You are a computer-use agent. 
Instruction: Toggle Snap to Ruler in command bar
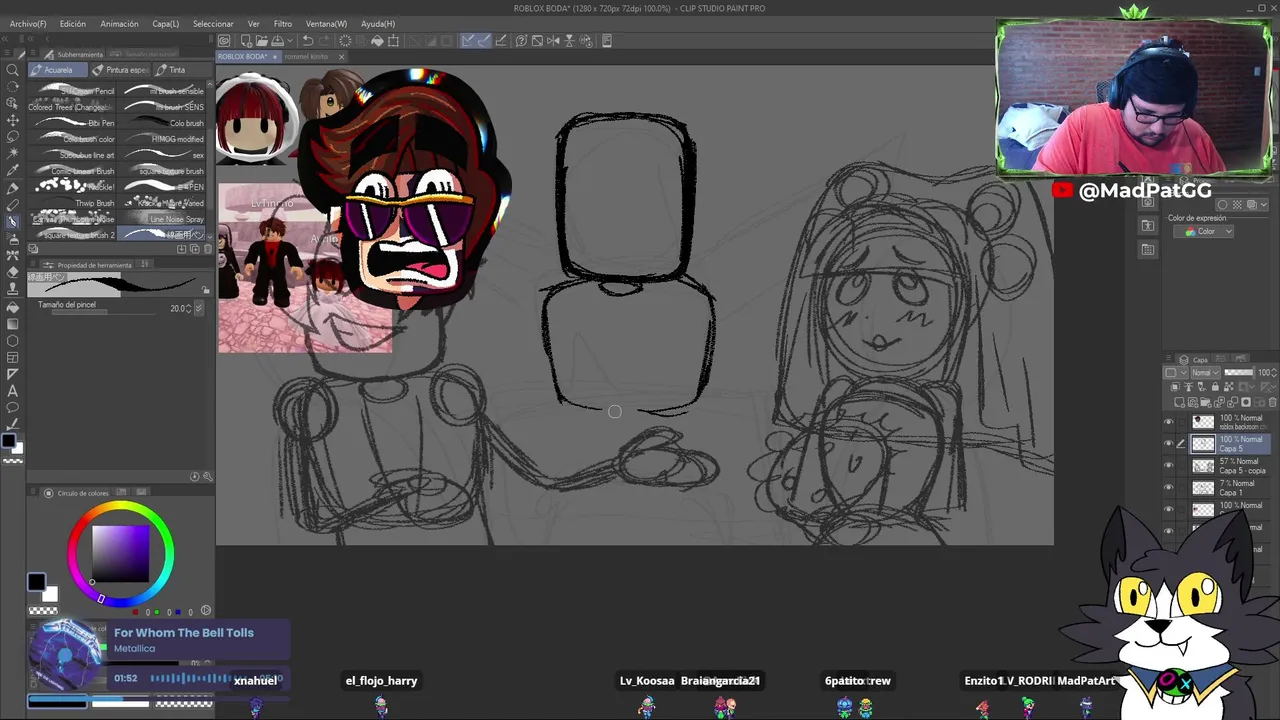[468, 41]
